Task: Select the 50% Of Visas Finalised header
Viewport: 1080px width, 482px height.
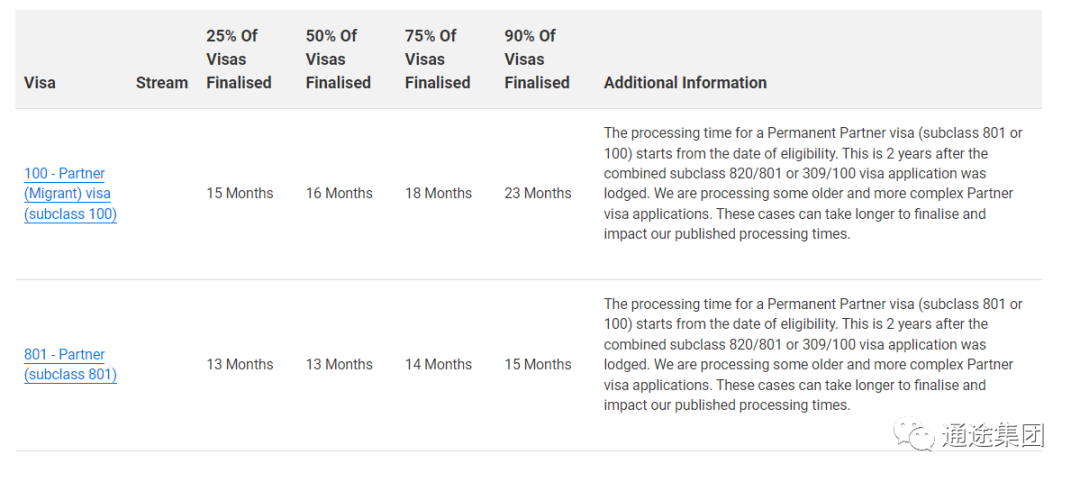Action: tap(338, 59)
